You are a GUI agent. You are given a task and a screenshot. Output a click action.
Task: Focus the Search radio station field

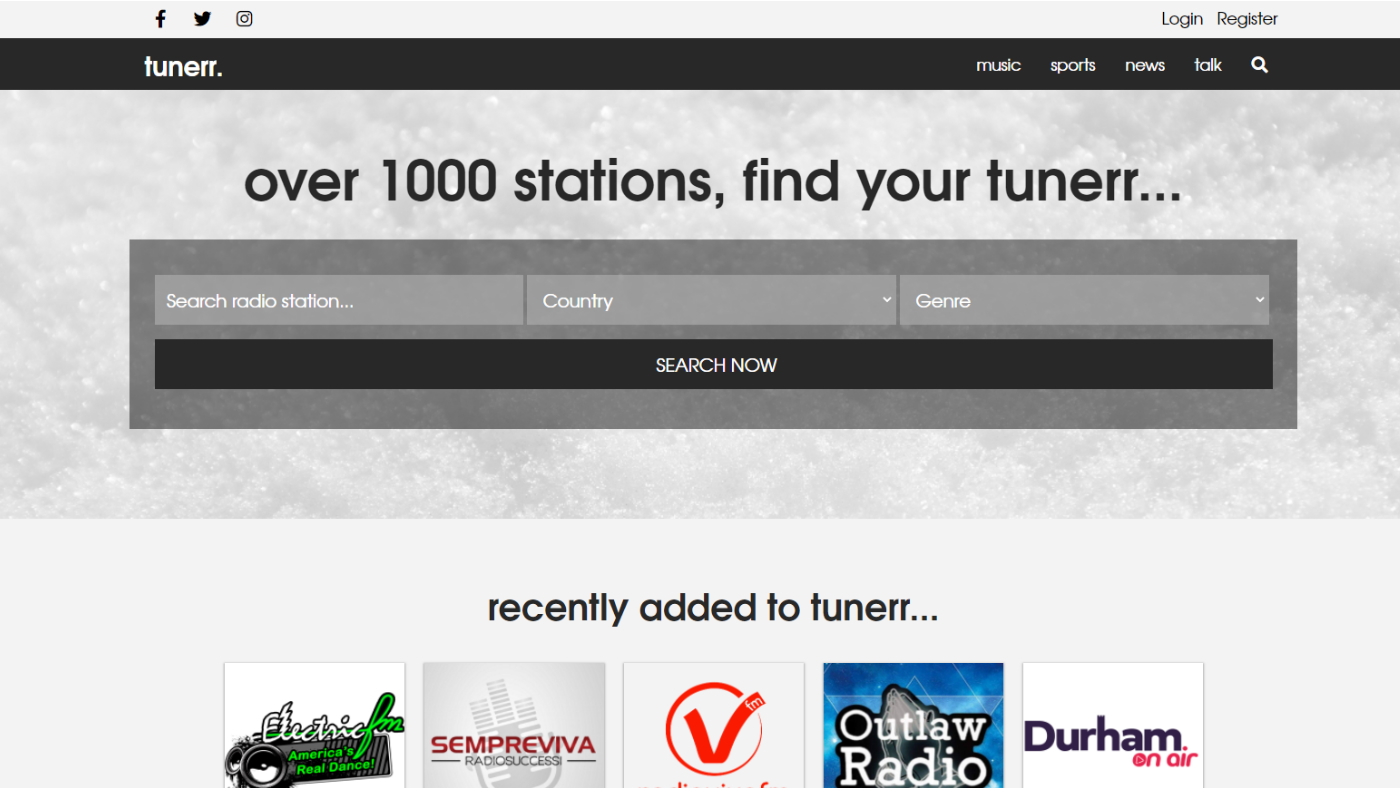point(339,300)
